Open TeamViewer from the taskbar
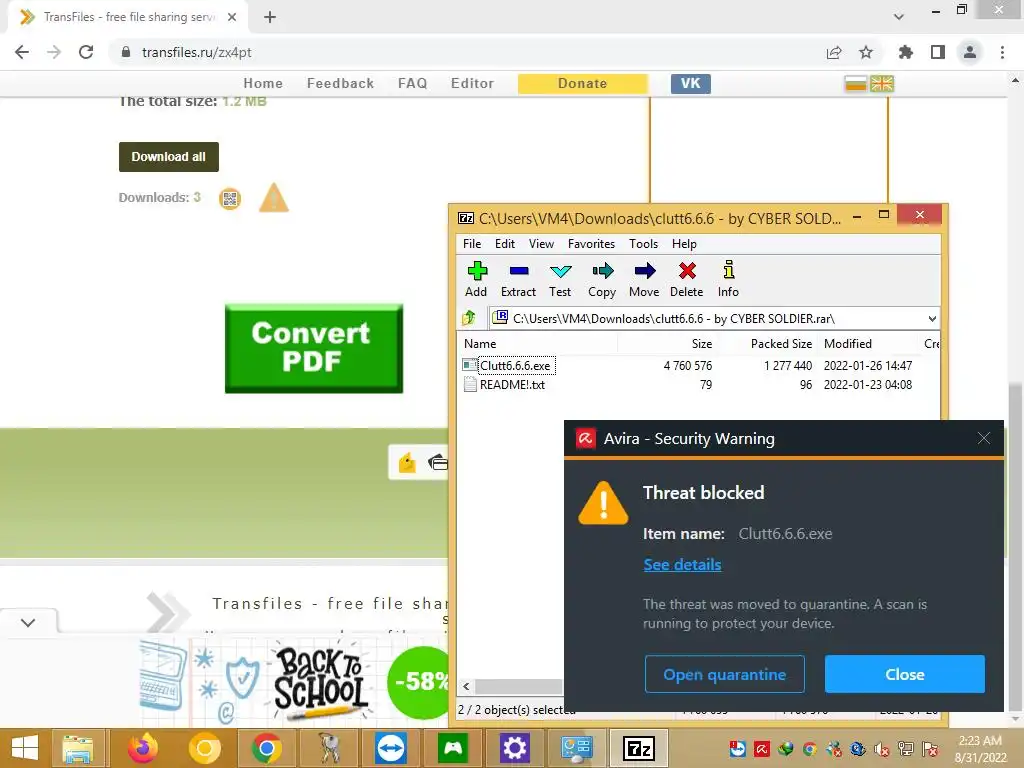Viewport: 1024px width, 768px height. 391,748
